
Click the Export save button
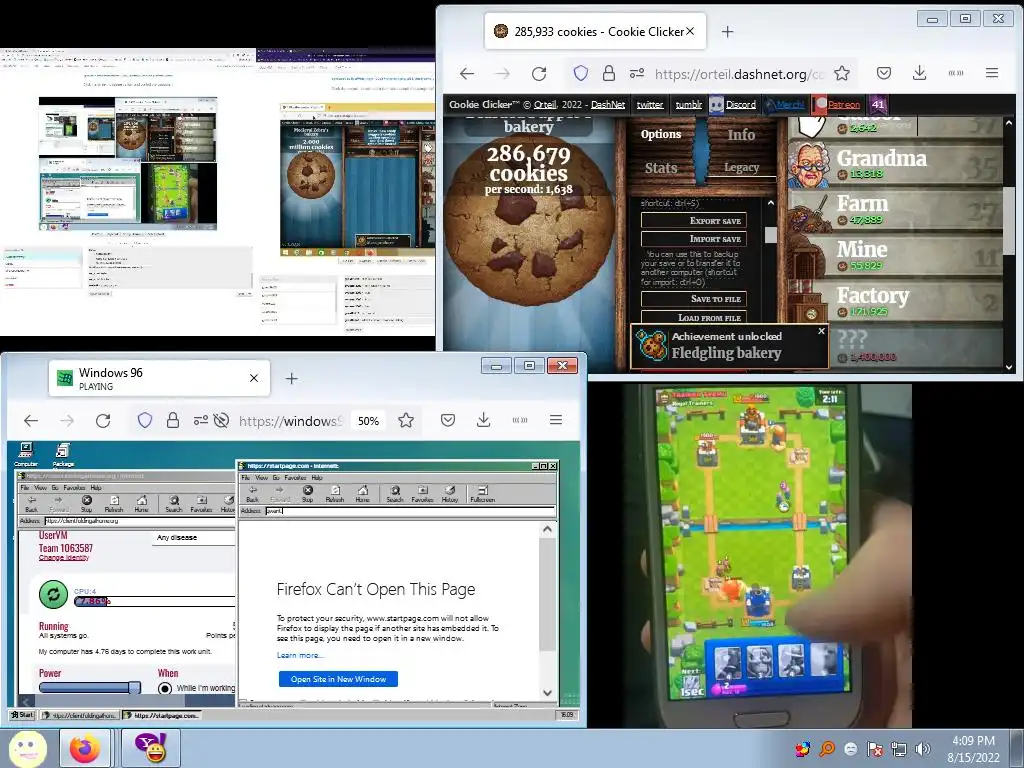pos(694,221)
